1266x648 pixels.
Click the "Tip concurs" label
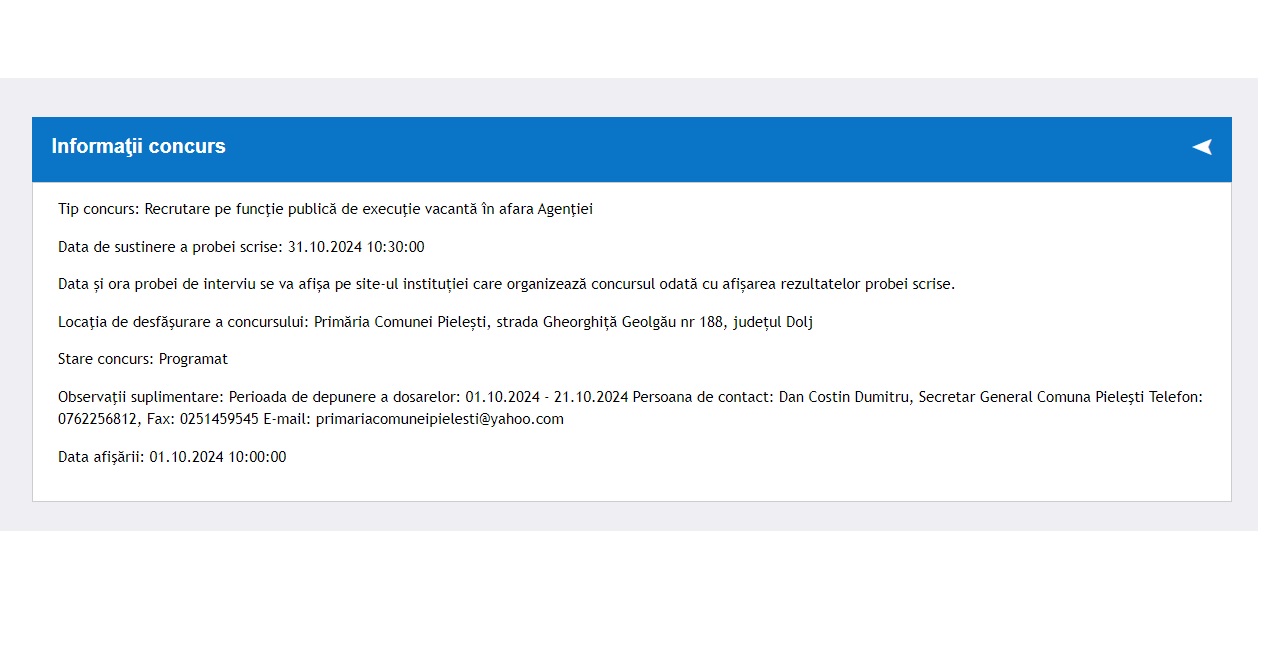pyautogui.click(x=98, y=209)
